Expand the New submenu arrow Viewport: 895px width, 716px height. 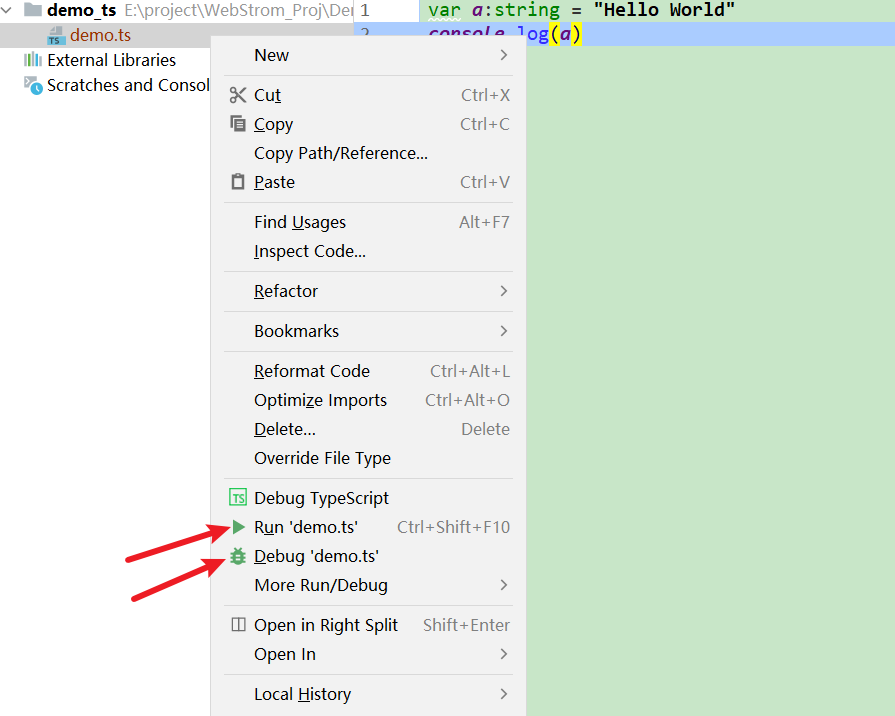tap(503, 55)
